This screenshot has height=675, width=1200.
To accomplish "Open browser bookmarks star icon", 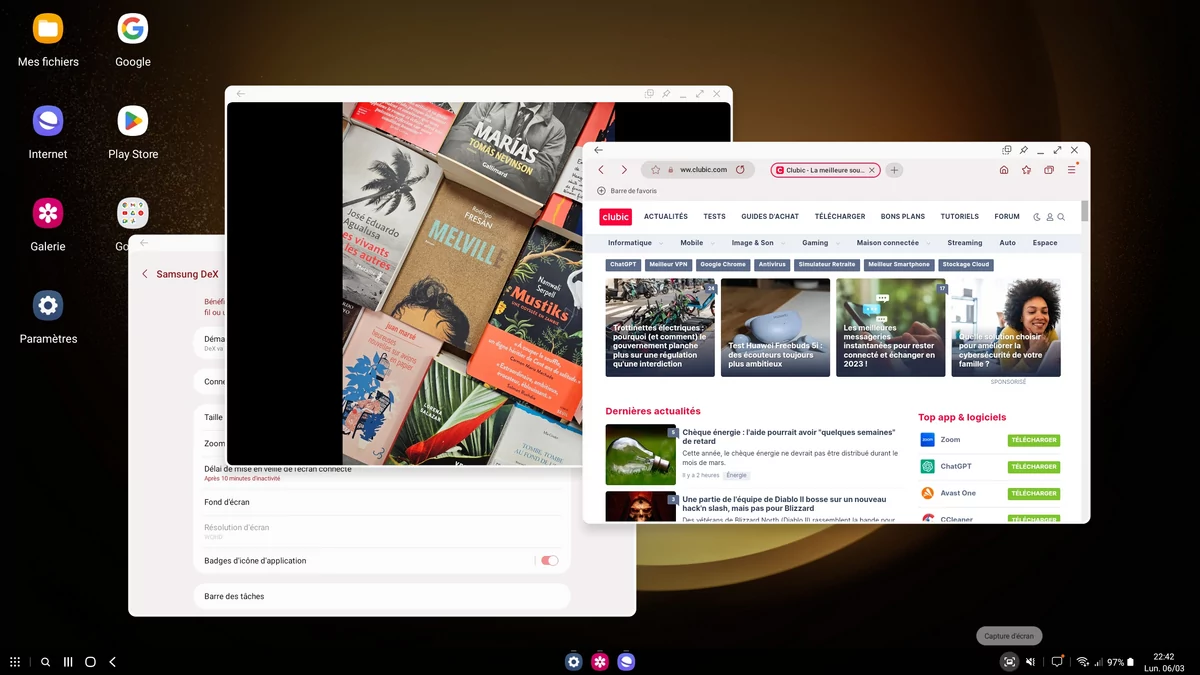I will pos(1026,170).
